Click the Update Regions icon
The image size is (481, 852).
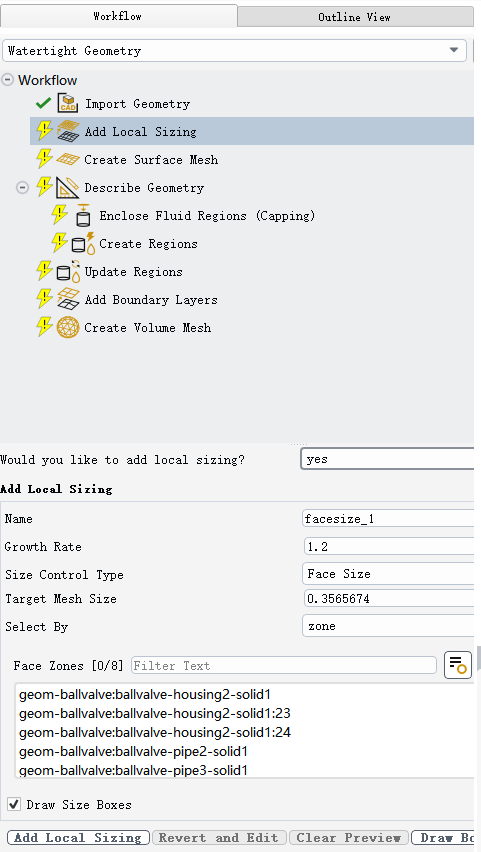pos(68,272)
